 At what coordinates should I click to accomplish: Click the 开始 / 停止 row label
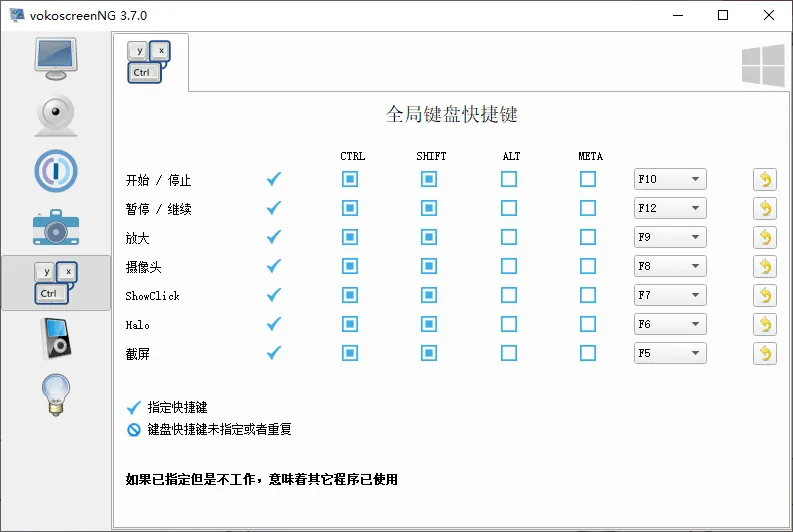click(158, 180)
